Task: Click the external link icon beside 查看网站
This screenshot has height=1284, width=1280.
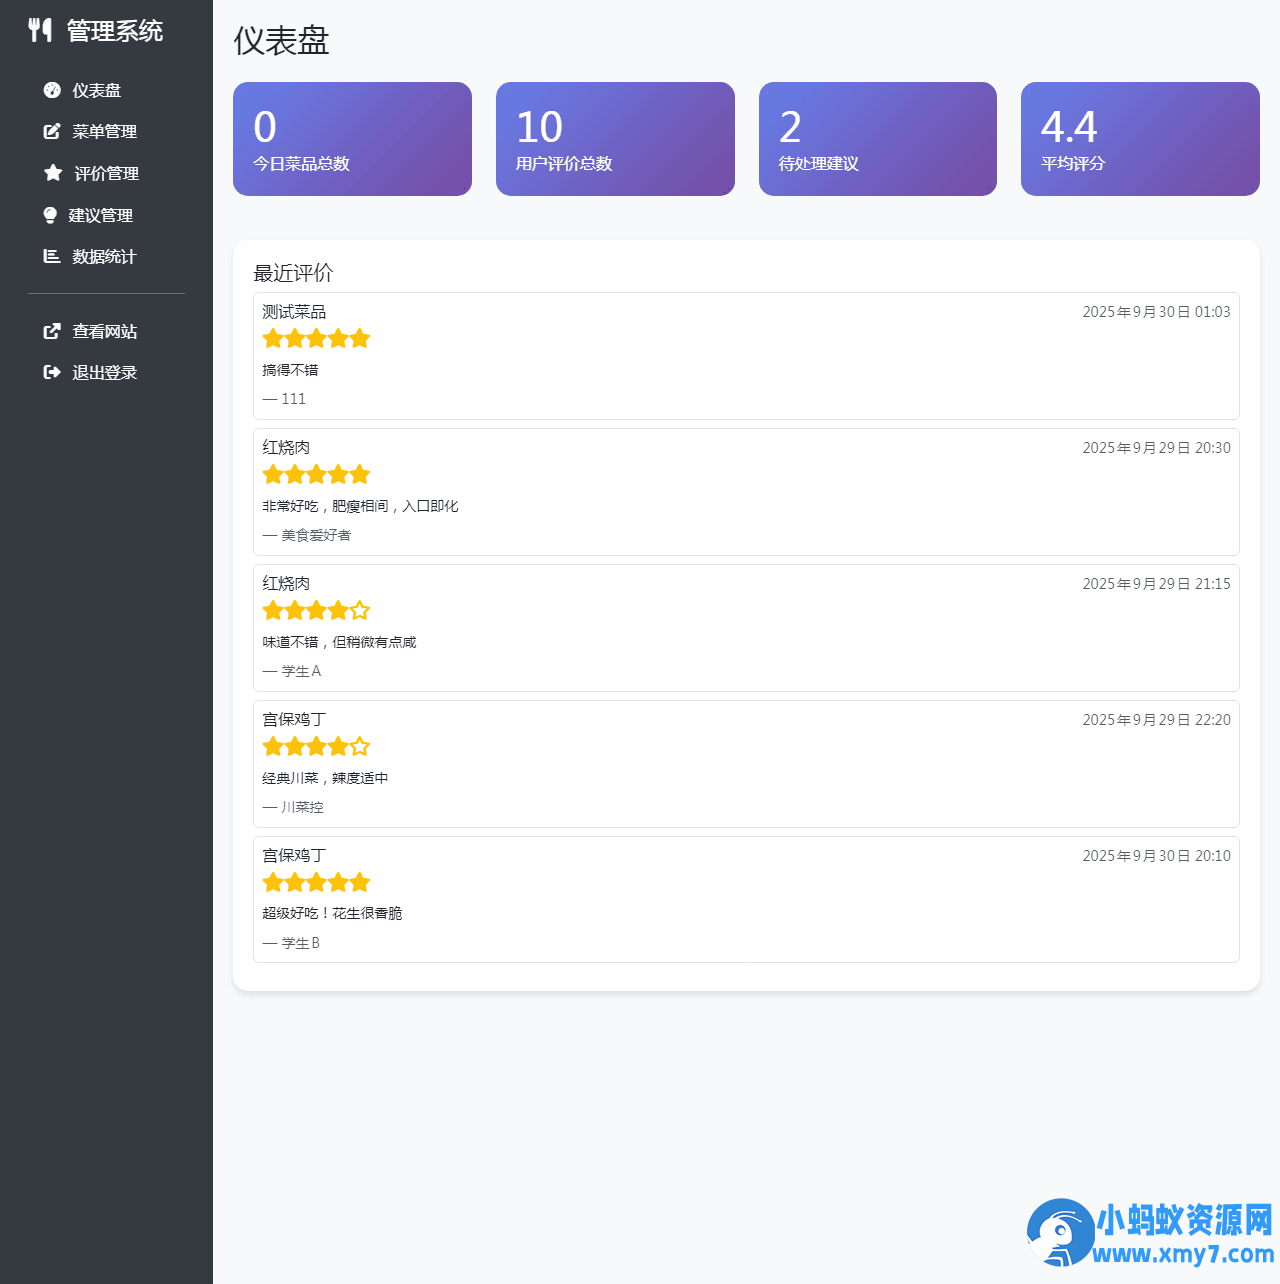Action: (x=52, y=331)
